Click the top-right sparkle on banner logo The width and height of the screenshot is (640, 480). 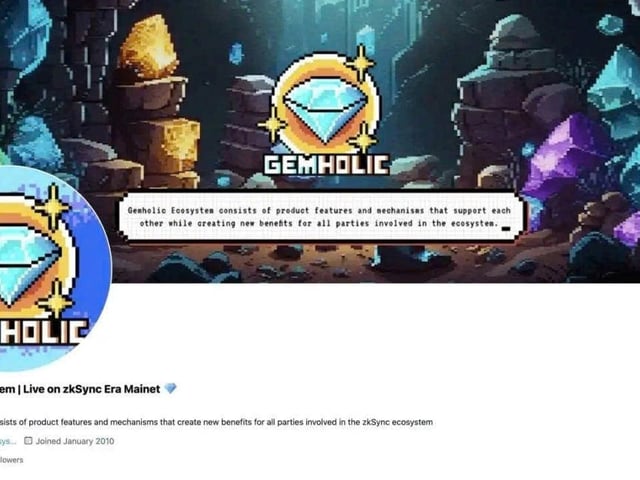point(361,63)
